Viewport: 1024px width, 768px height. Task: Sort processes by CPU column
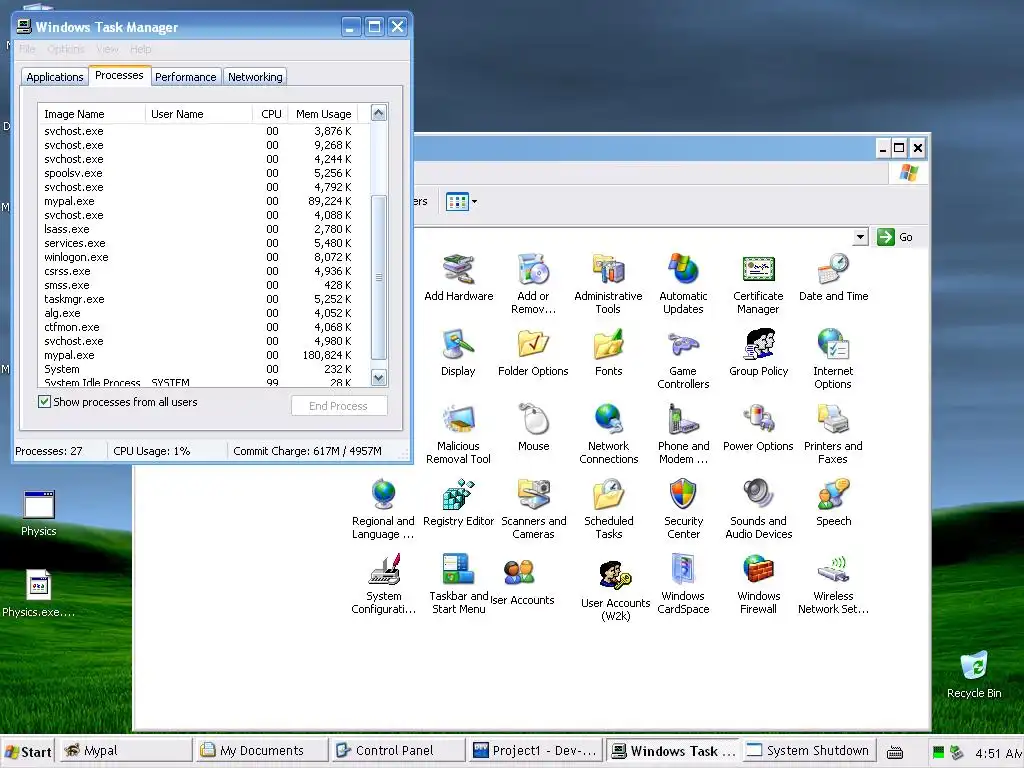click(270, 114)
